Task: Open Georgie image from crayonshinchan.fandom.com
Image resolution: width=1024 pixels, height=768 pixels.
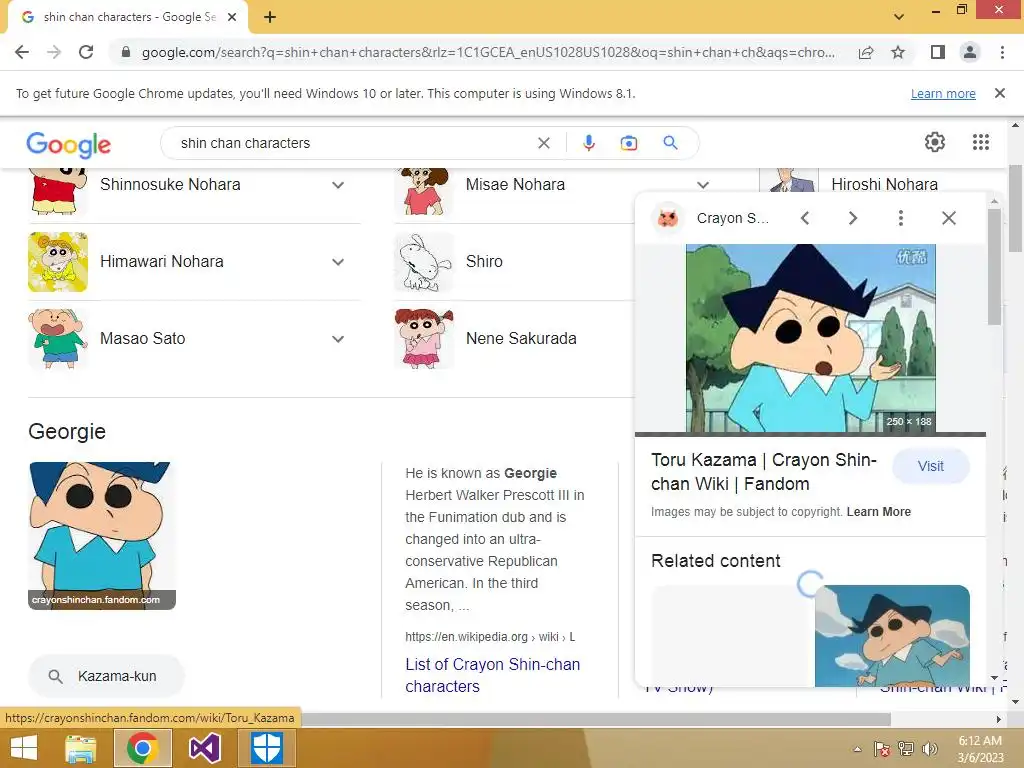Action: click(x=102, y=536)
